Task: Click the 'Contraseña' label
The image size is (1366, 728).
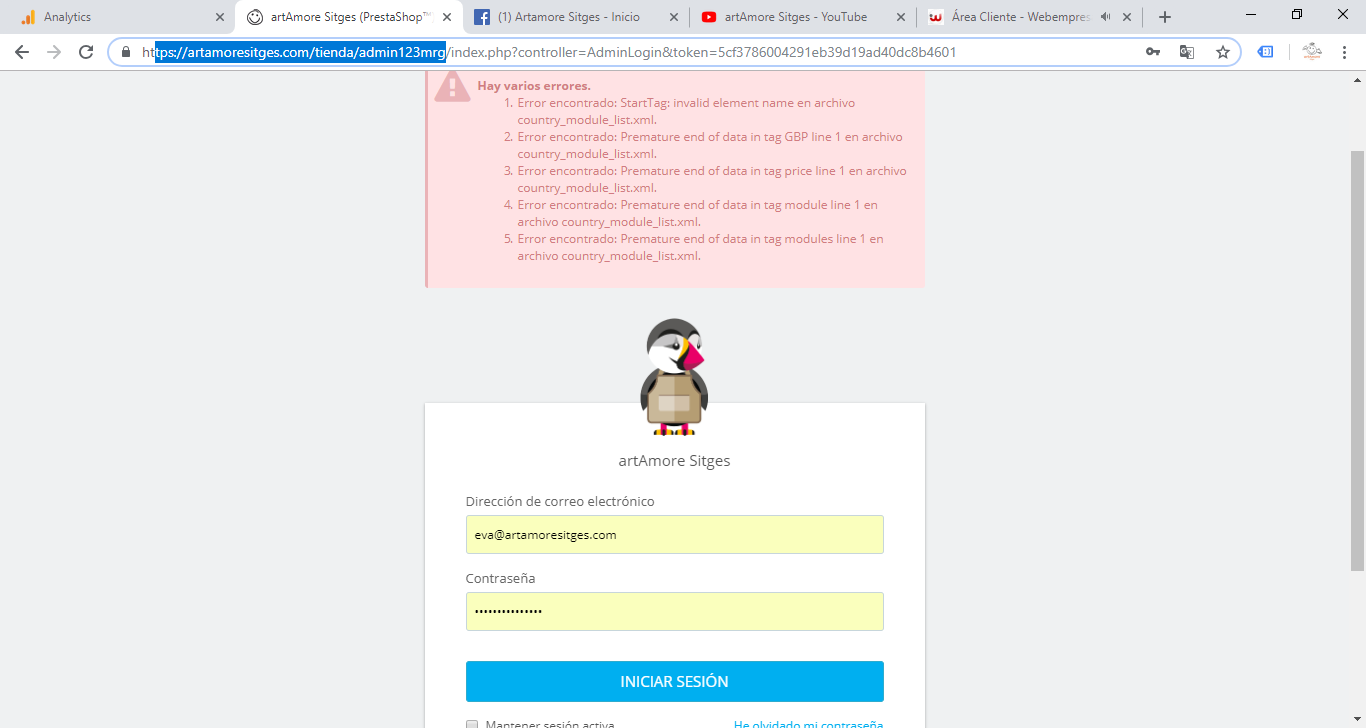Action: coord(500,578)
